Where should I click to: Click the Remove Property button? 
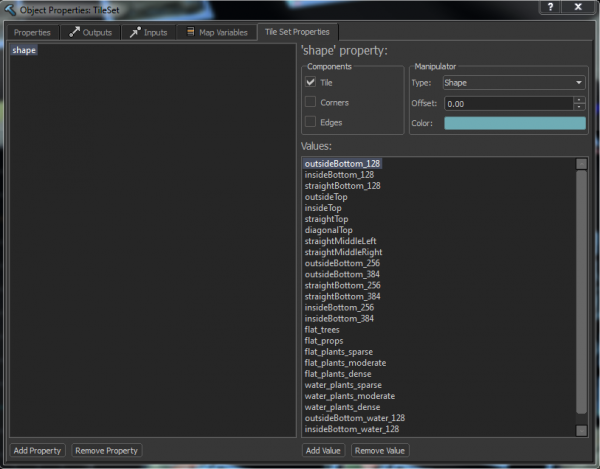tap(106, 451)
